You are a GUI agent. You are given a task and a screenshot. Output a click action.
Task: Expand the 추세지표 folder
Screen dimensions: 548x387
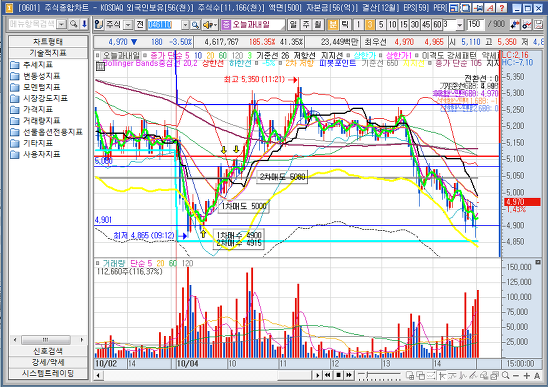click(x=31, y=65)
